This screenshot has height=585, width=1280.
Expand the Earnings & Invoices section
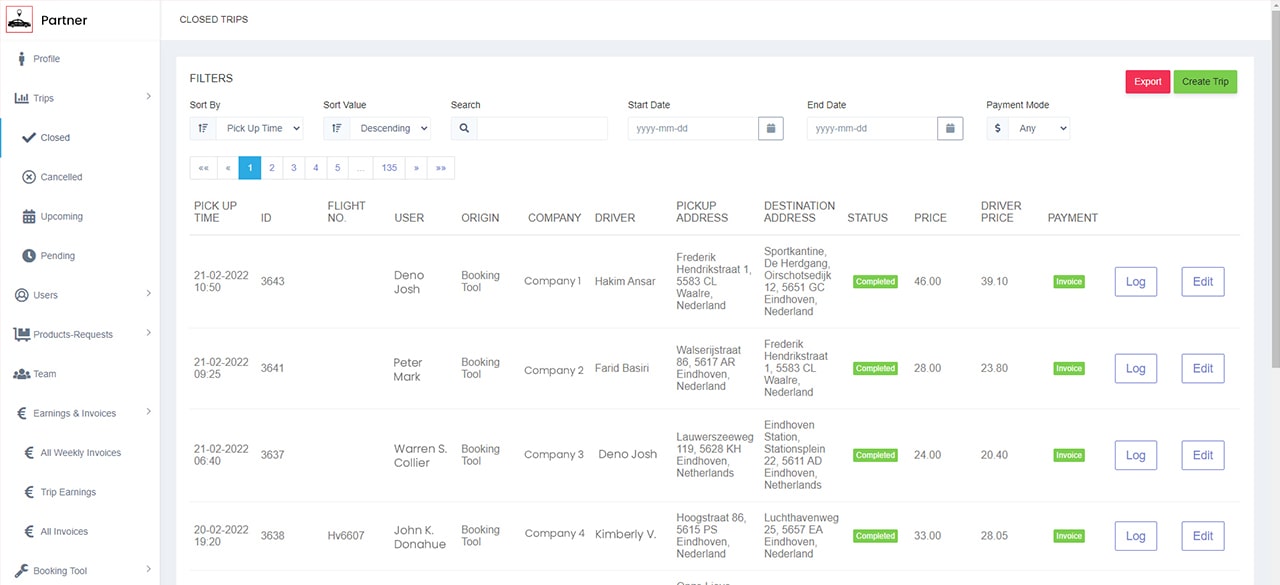pos(80,413)
